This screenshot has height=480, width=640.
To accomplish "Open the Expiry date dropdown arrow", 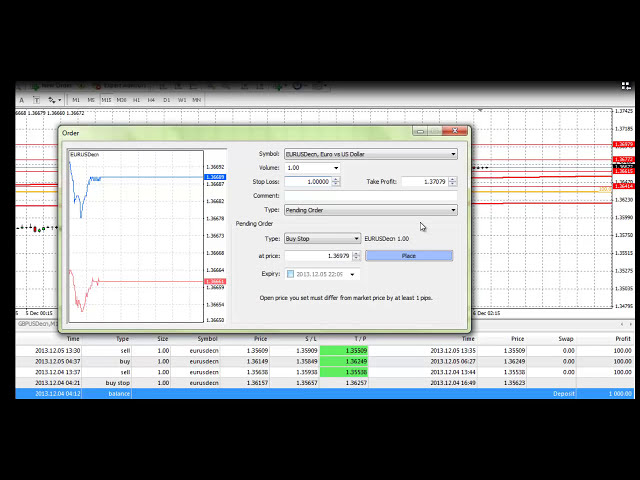I will tap(352, 274).
